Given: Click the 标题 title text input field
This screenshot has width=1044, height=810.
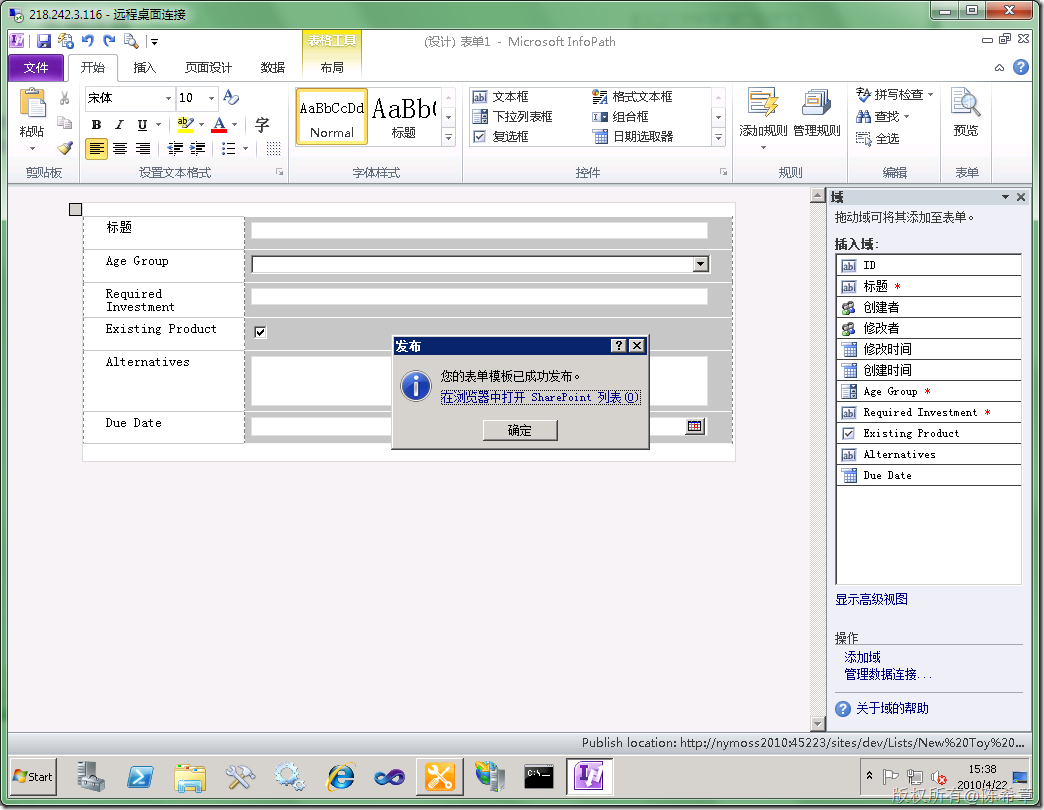Looking at the screenshot, I should (479, 230).
